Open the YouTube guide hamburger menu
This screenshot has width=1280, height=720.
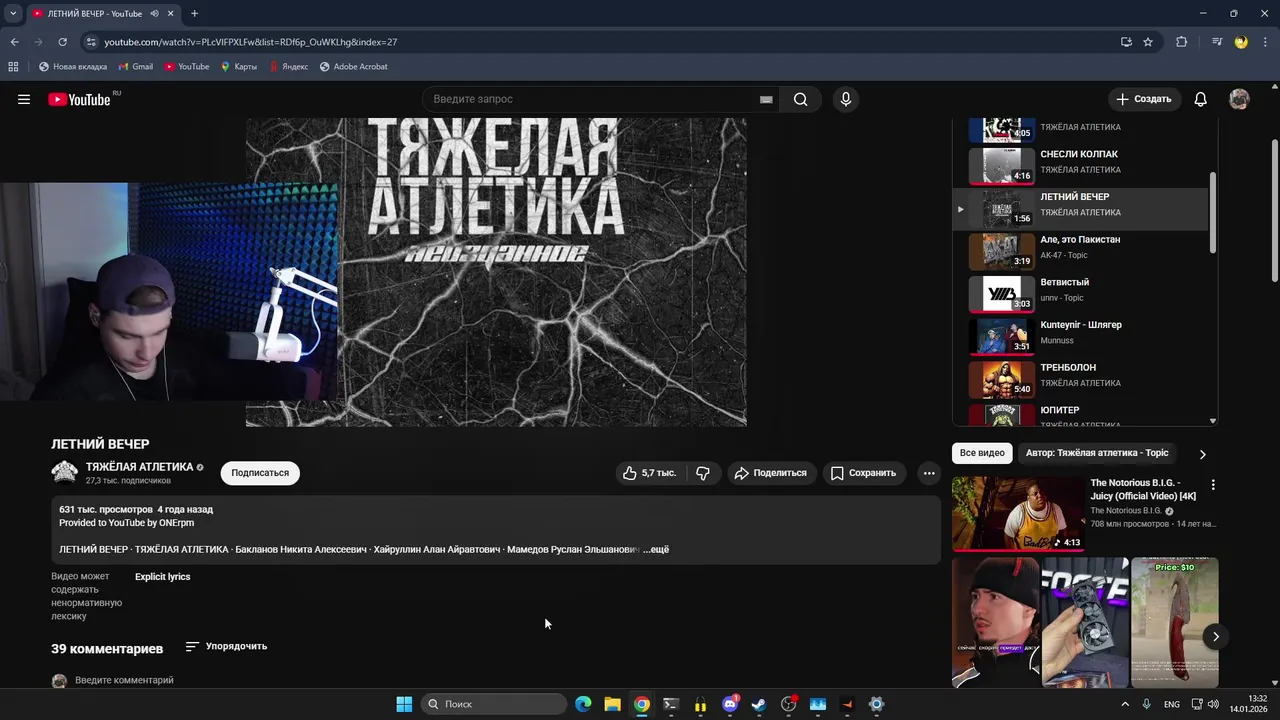[x=24, y=99]
